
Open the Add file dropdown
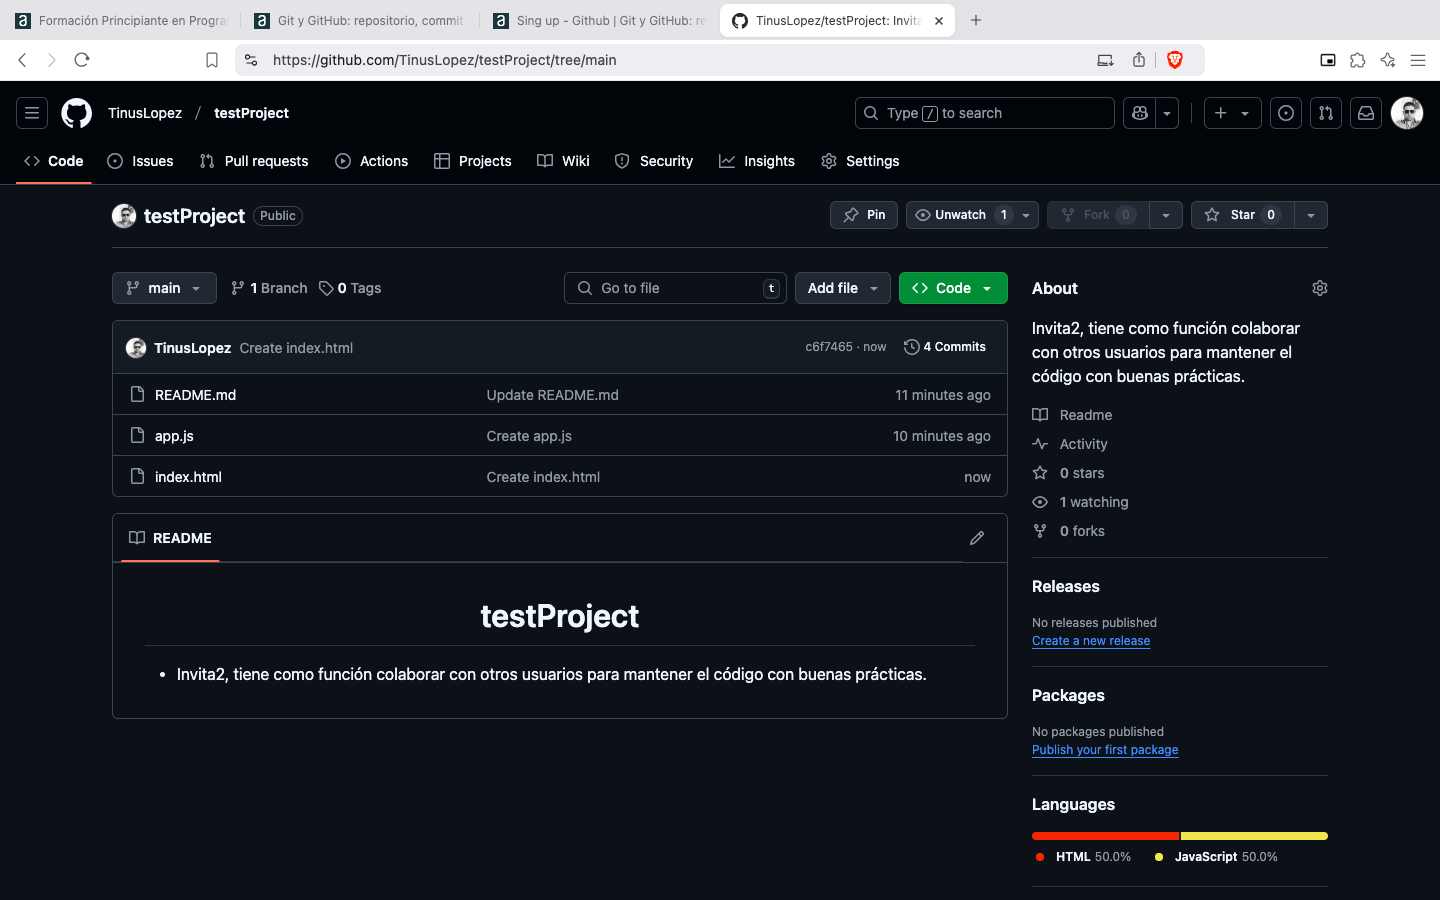pyautogui.click(x=843, y=288)
